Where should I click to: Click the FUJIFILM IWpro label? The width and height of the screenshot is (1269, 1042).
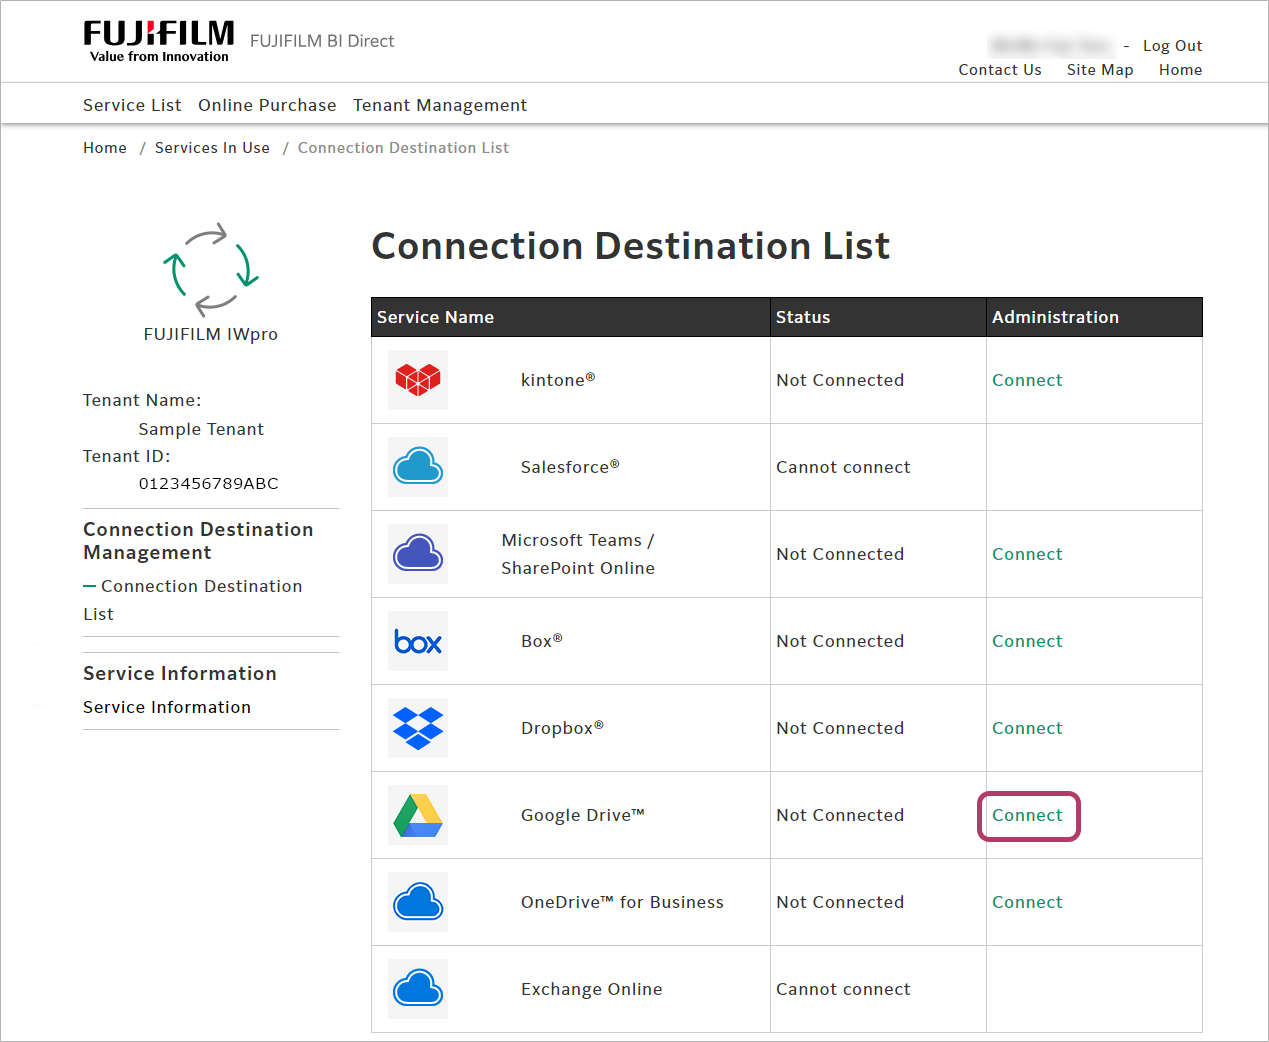click(x=211, y=334)
